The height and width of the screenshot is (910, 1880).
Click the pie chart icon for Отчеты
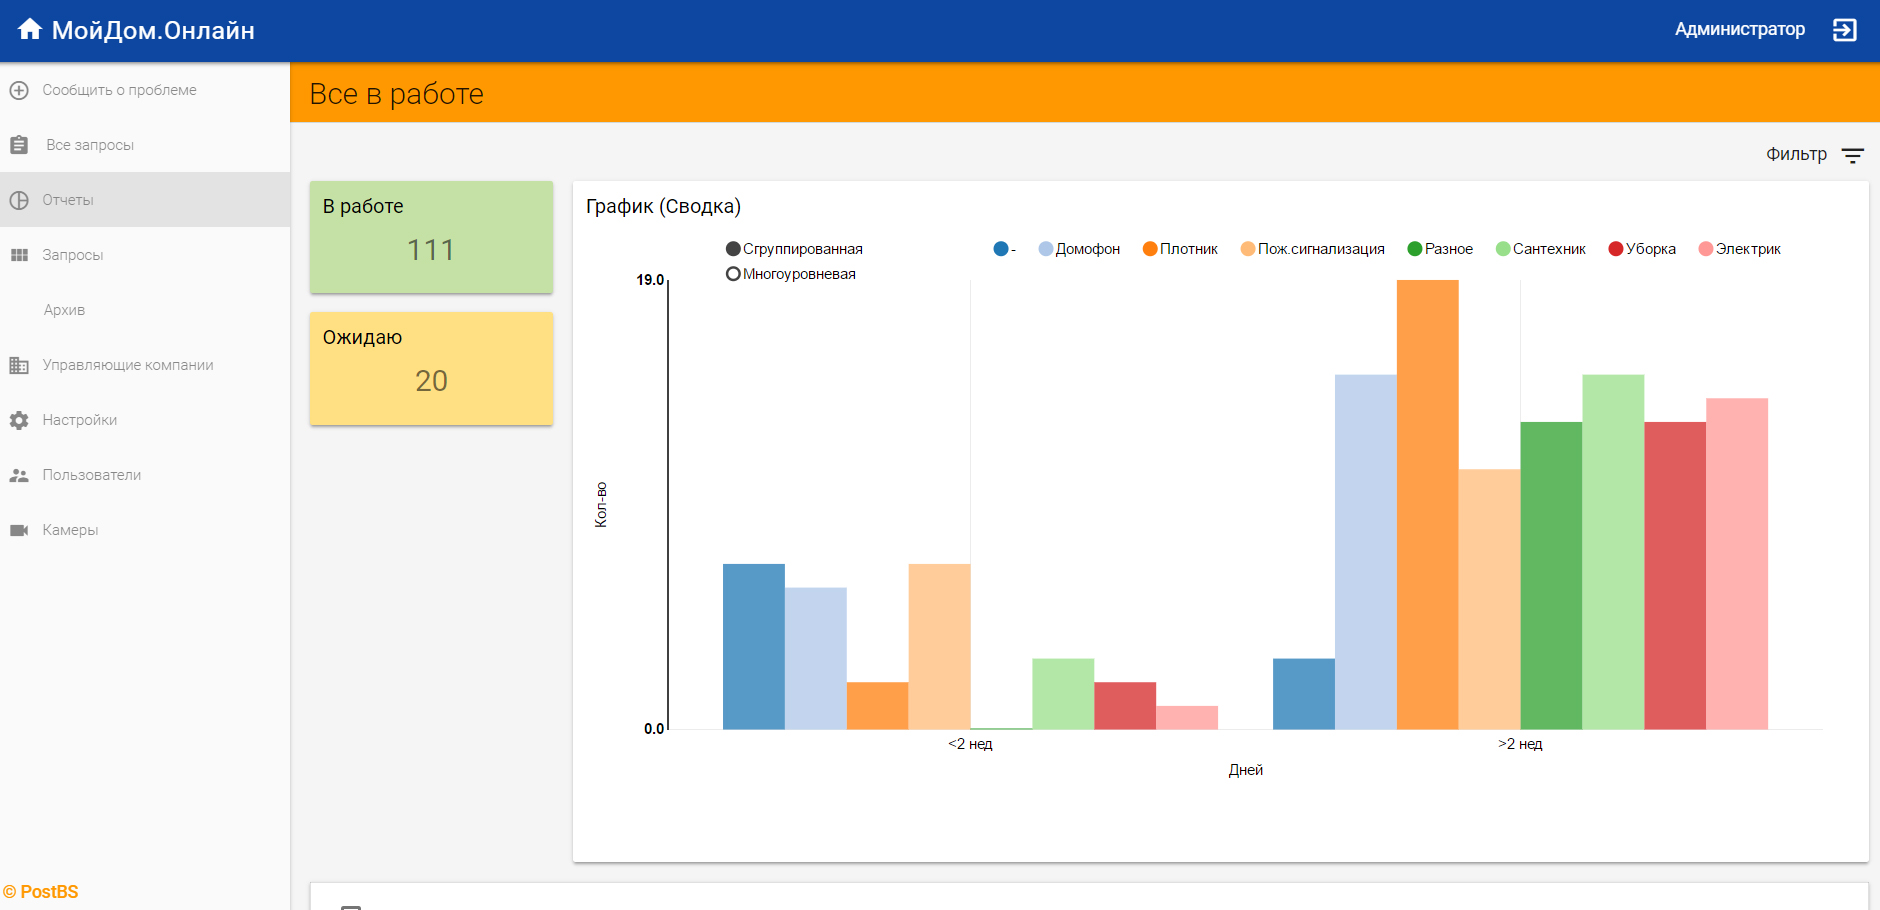tap(19, 200)
